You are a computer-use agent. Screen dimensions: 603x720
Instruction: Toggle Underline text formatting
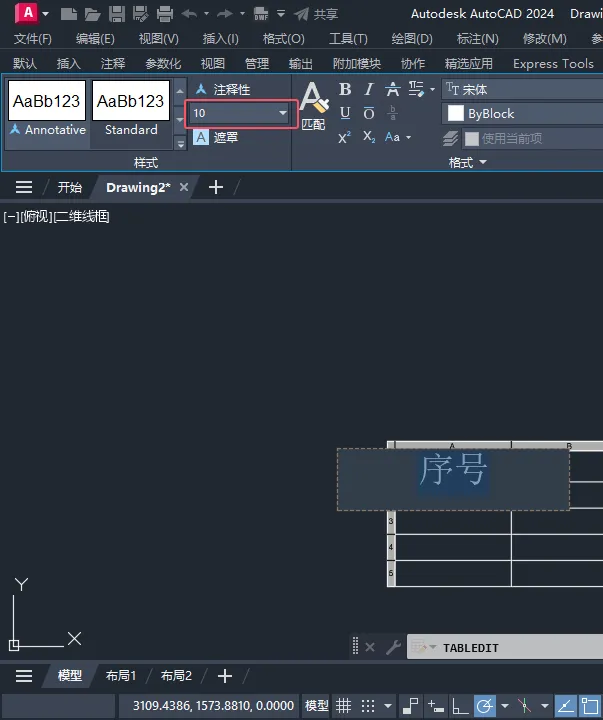click(x=345, y=113)
